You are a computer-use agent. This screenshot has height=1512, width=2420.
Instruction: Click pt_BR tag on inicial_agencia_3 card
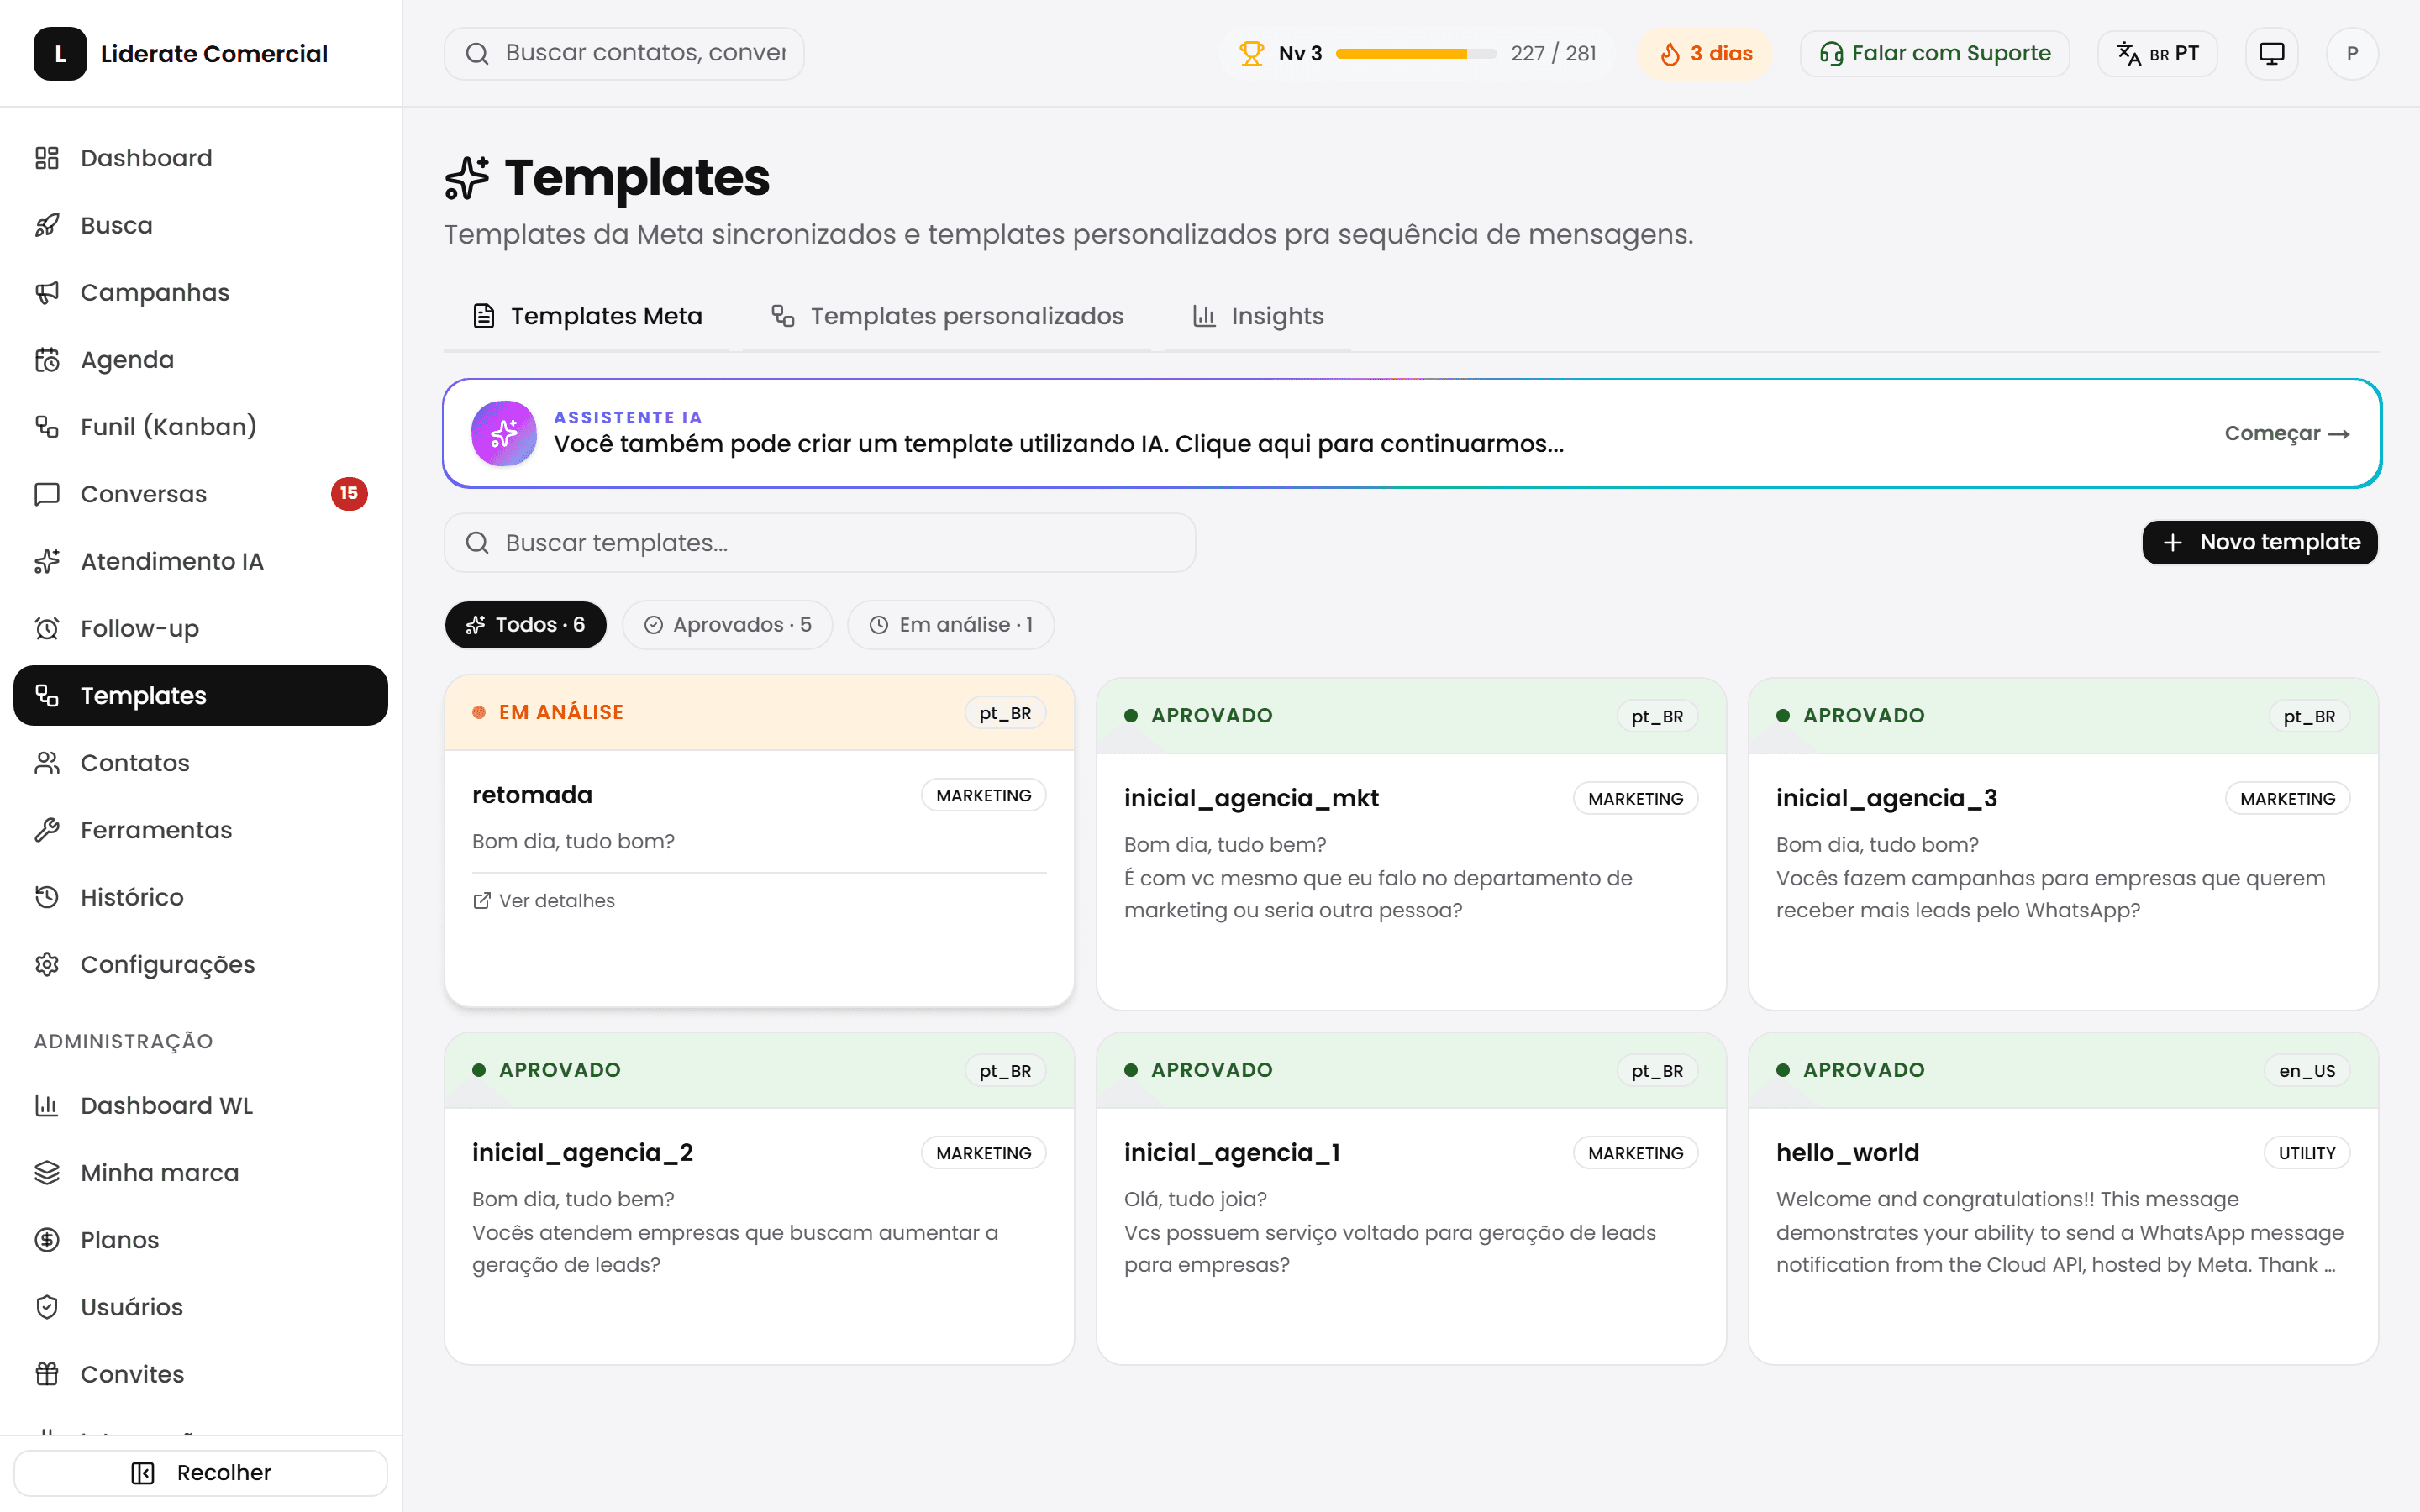tap(2309, 716)
